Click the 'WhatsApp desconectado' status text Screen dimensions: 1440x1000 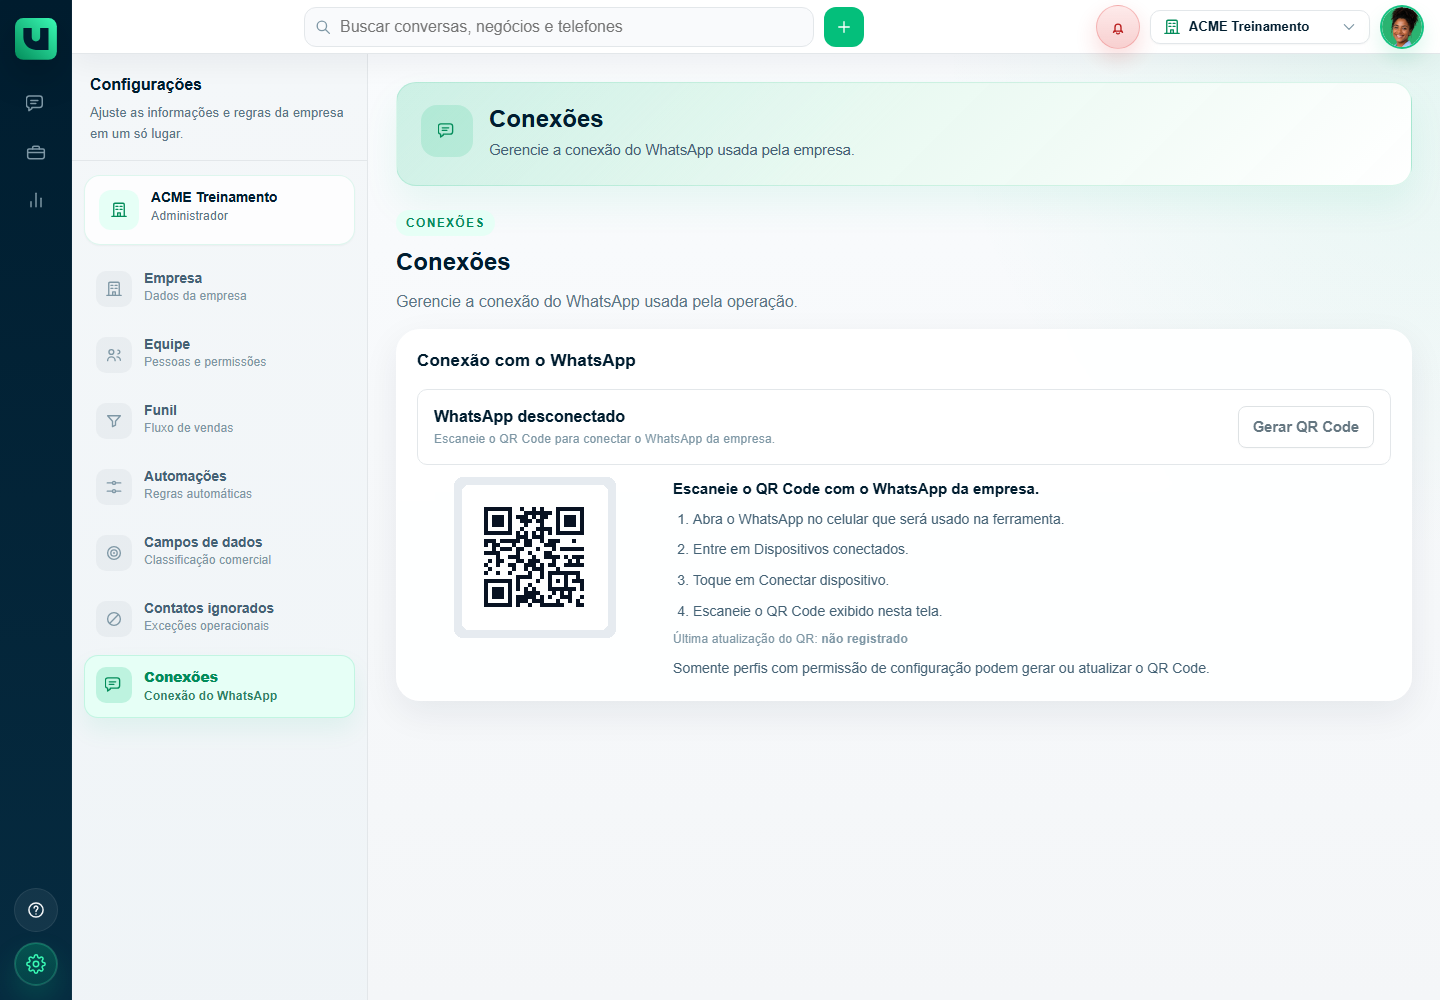(x=529, y=416)
